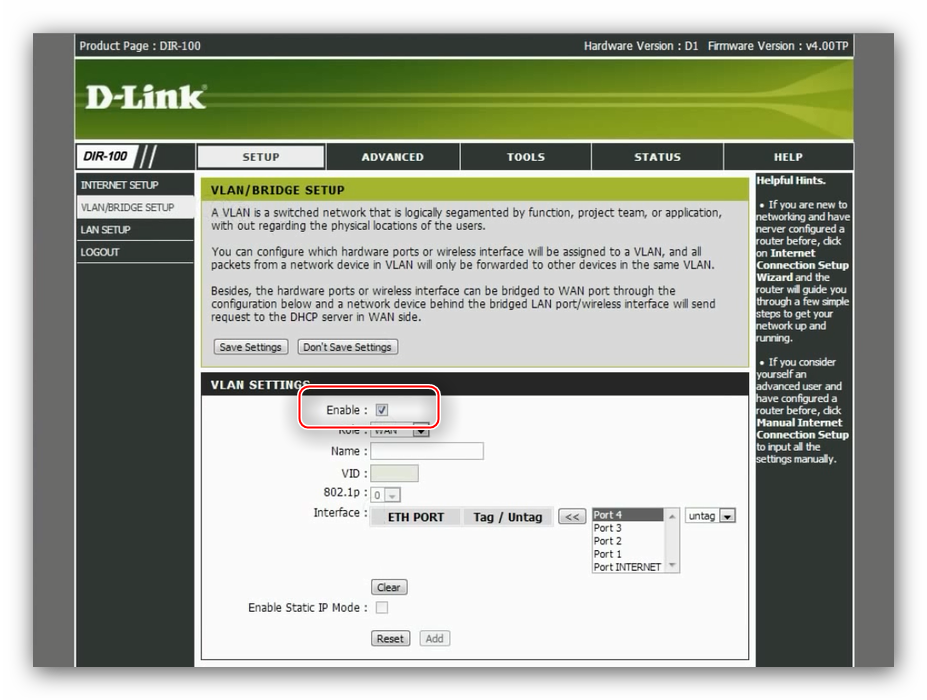Open the TOOLS tab
This screenshot has width=927, height=700.
pos(526,157)
